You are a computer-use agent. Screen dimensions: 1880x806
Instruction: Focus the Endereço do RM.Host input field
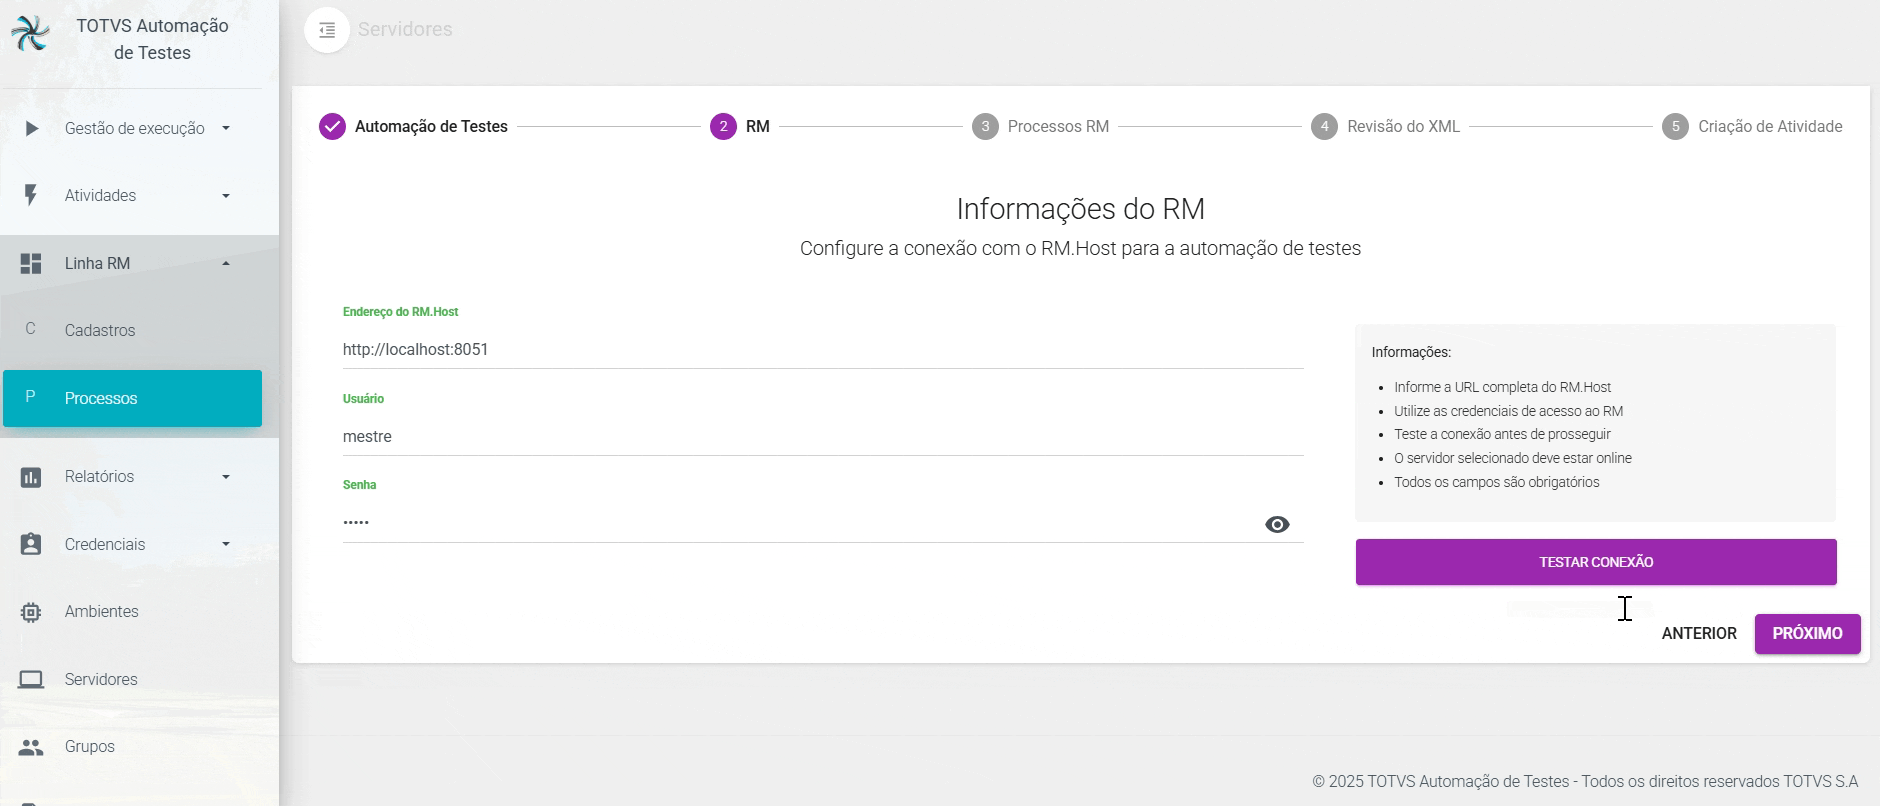[x=822, y=350]
